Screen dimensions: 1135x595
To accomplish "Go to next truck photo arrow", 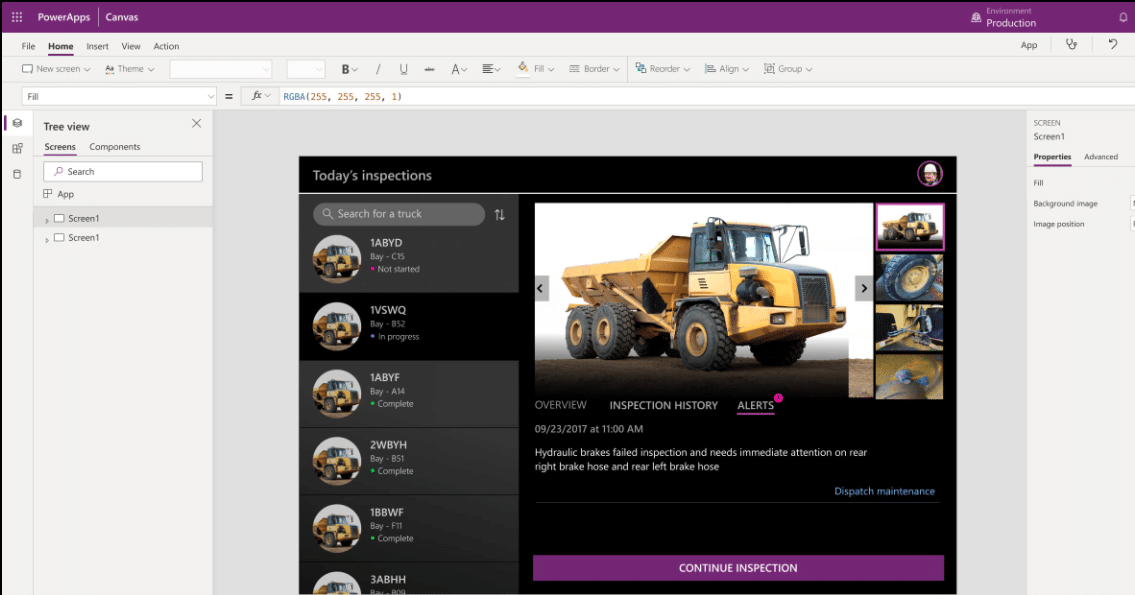I will tap(864, 288).
